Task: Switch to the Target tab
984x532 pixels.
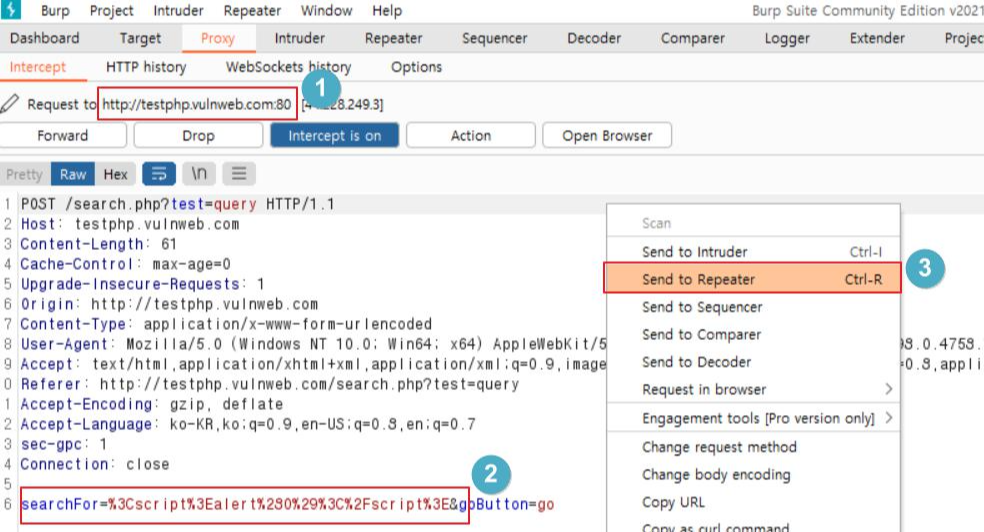Action: click(x=141, y=38)
